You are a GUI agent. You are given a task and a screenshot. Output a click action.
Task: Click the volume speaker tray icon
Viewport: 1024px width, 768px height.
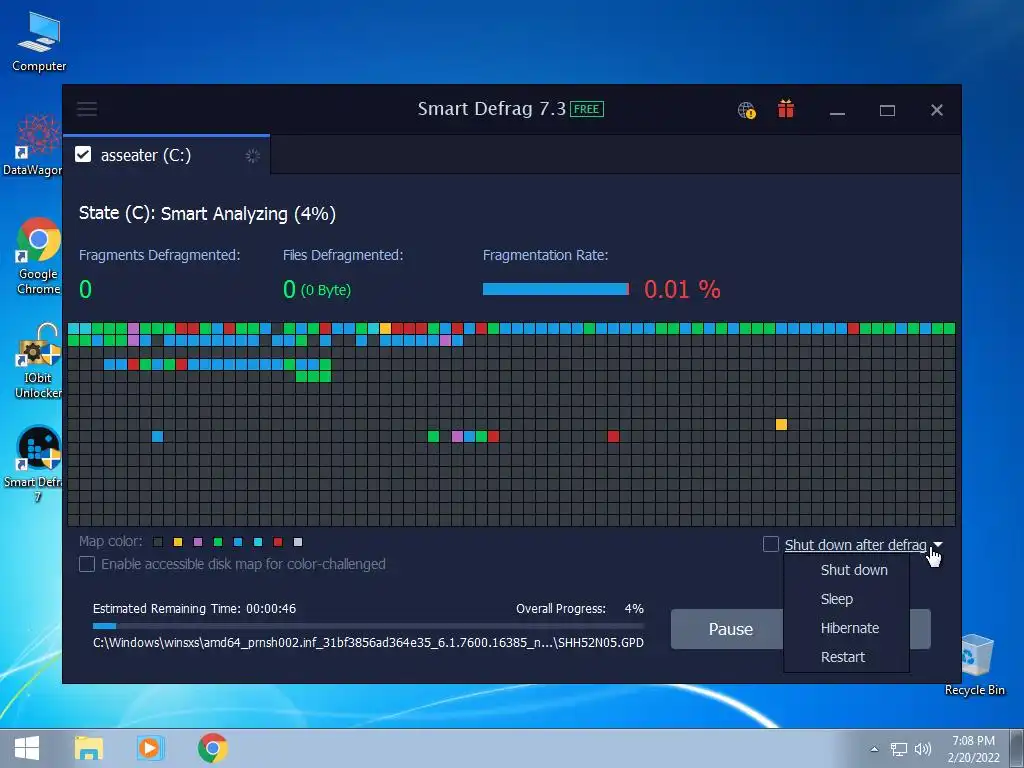[x=923, y=749]
